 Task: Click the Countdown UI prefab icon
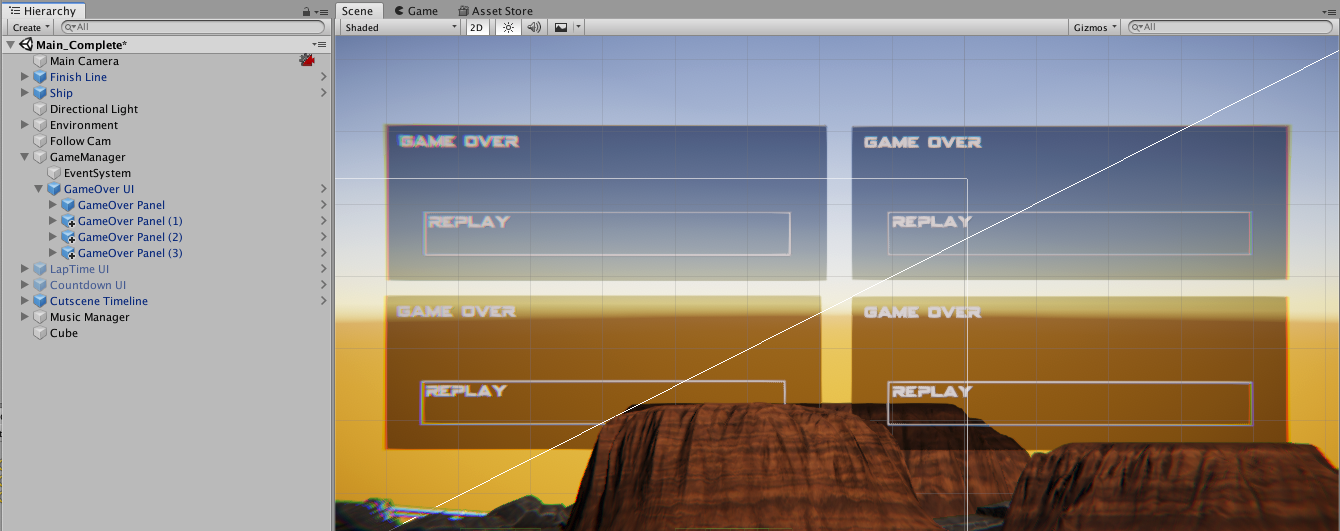pyautogui.click(x=40, y=285)
